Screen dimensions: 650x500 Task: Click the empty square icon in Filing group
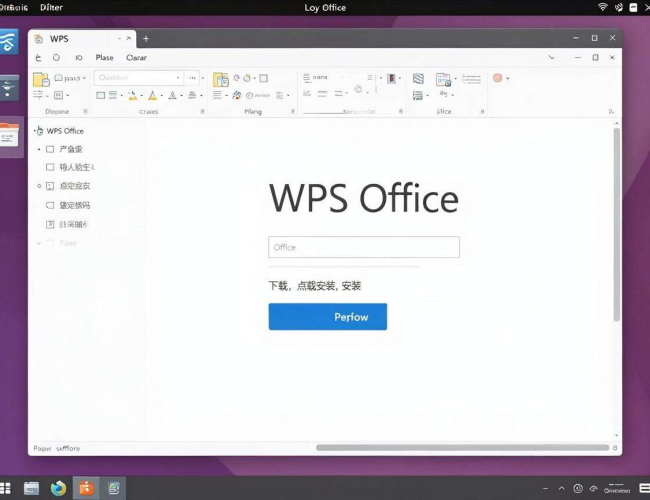point(263,78)
